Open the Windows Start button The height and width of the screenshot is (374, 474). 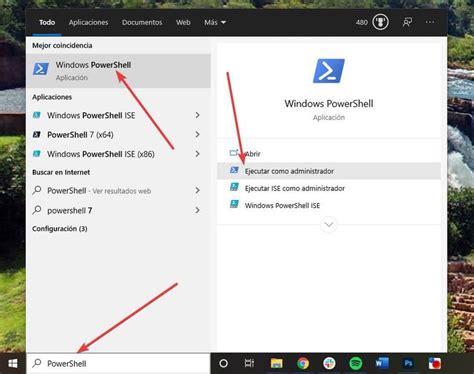[x=13, y=363]
